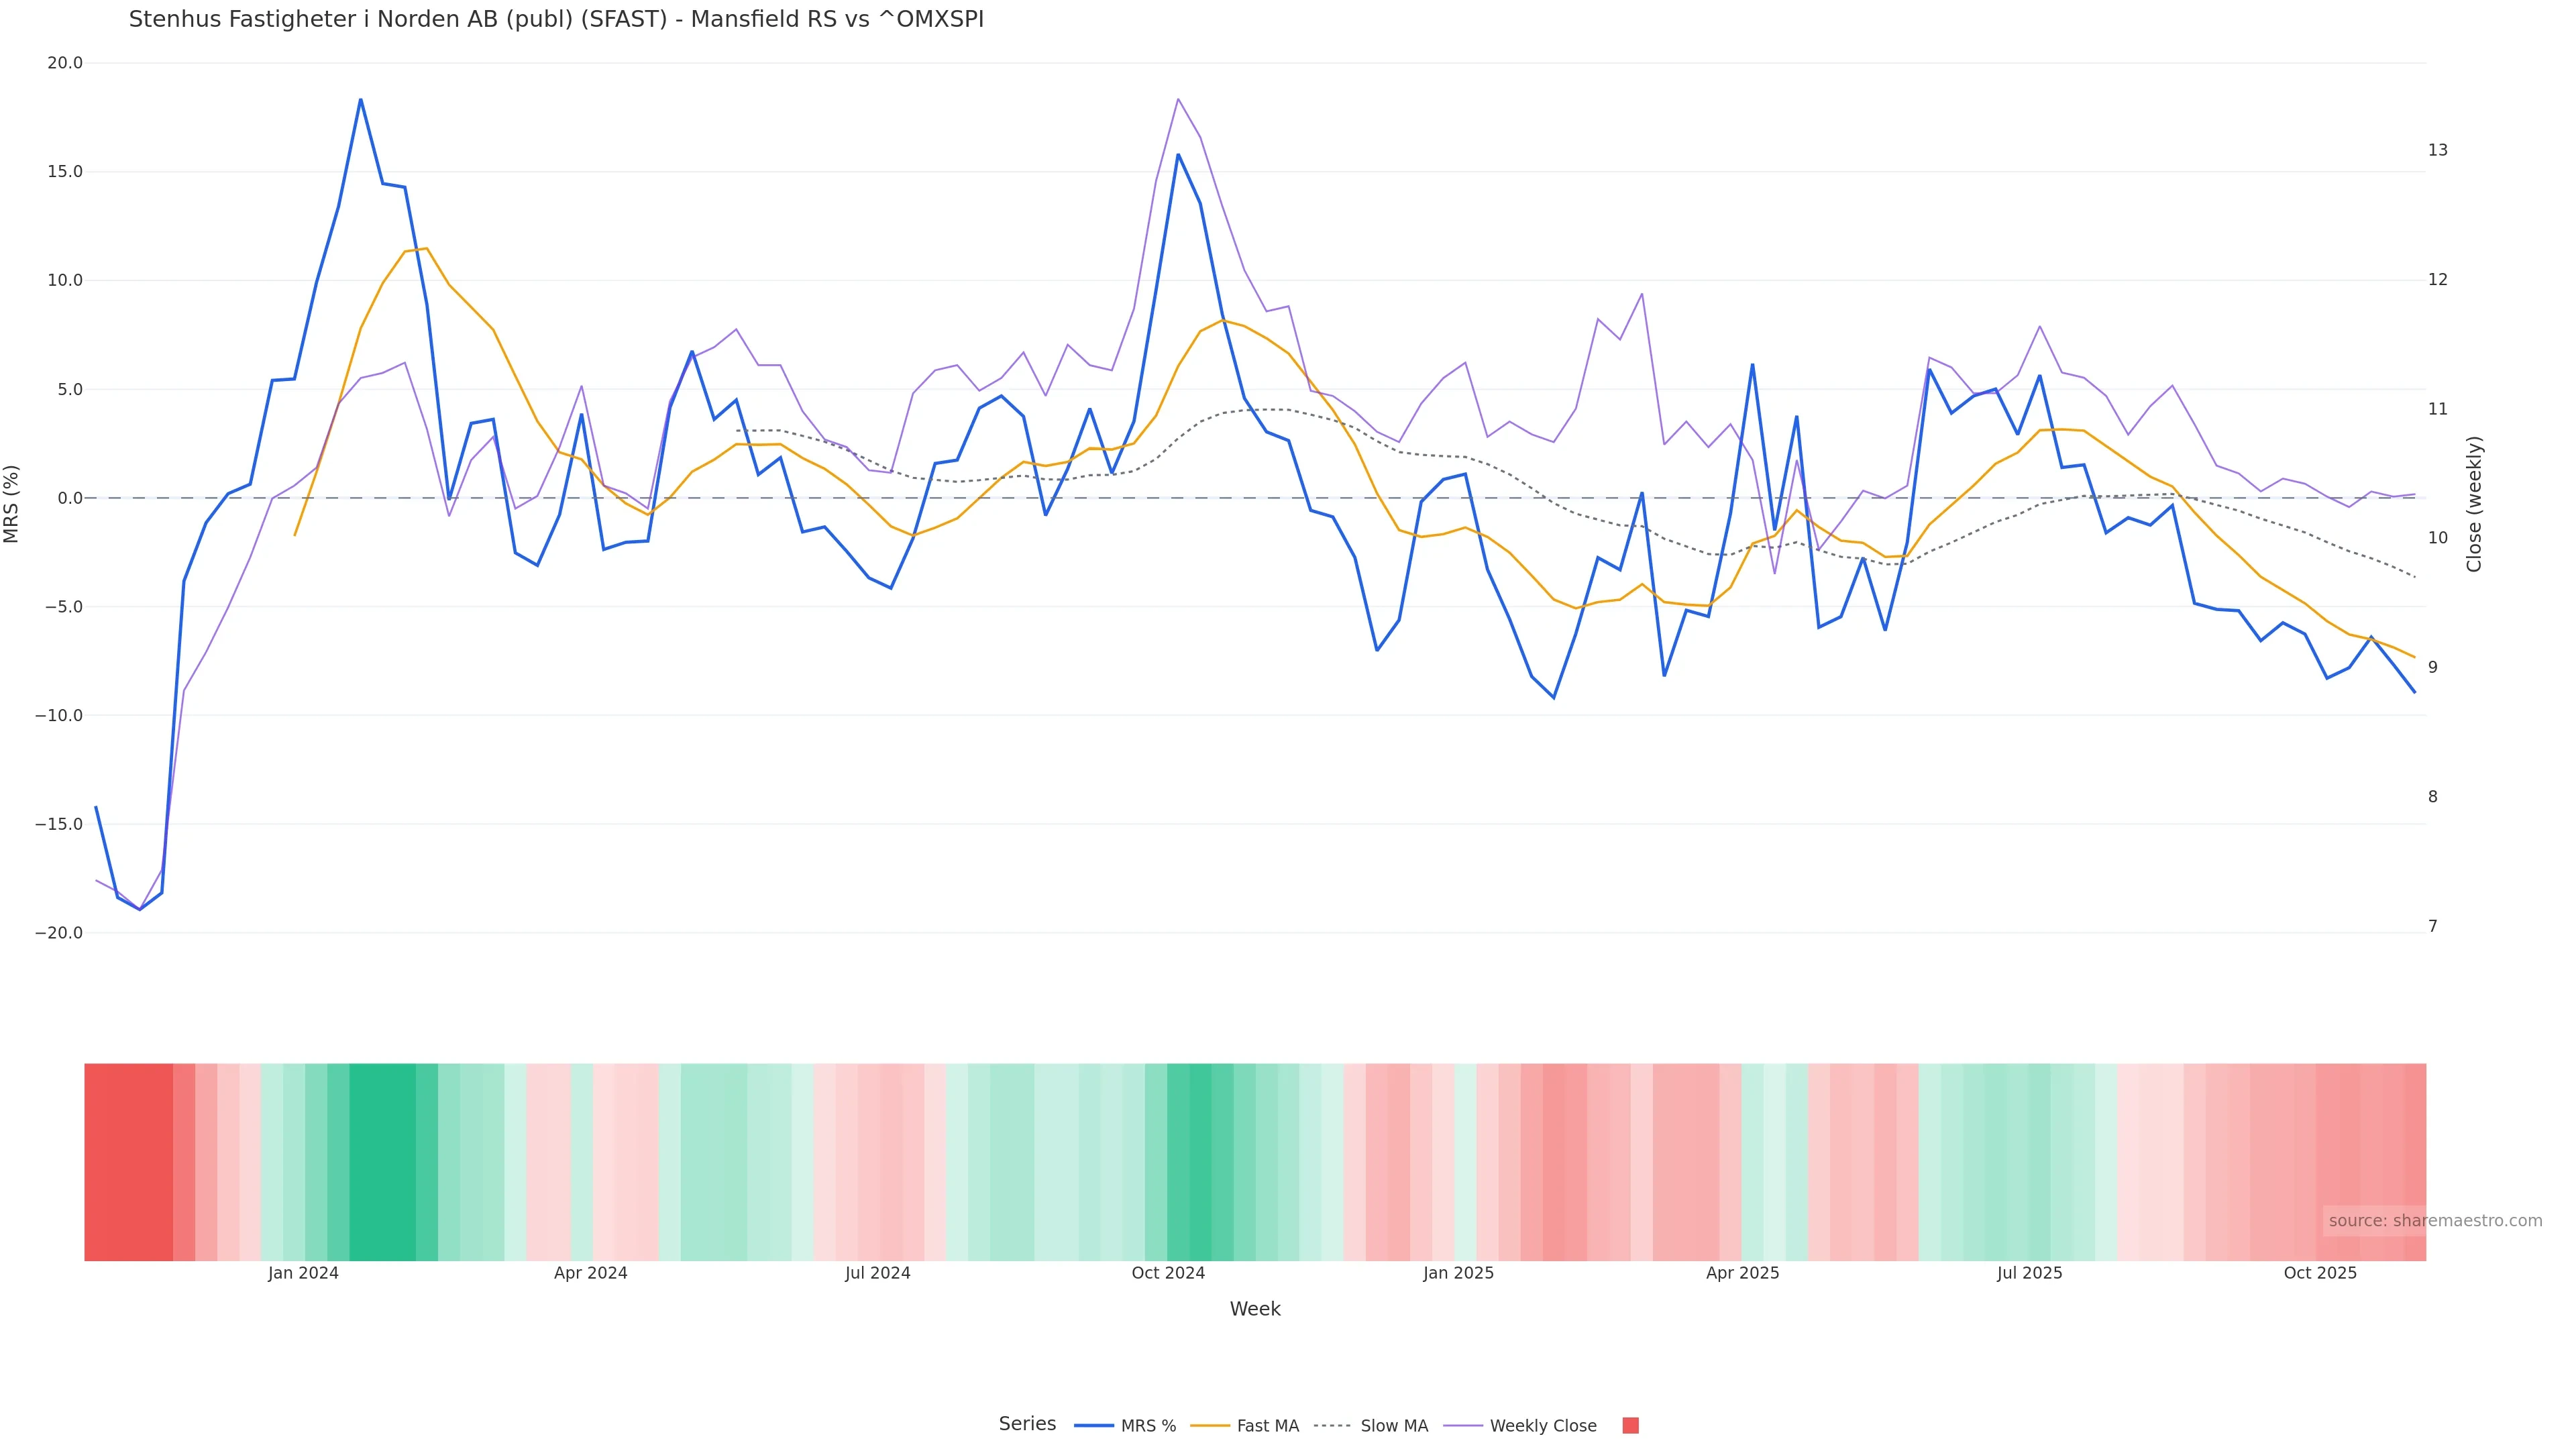Click the Week x-axis title
The height and width of the screenshot is (1449, 2576).
click(1254, 1309)
